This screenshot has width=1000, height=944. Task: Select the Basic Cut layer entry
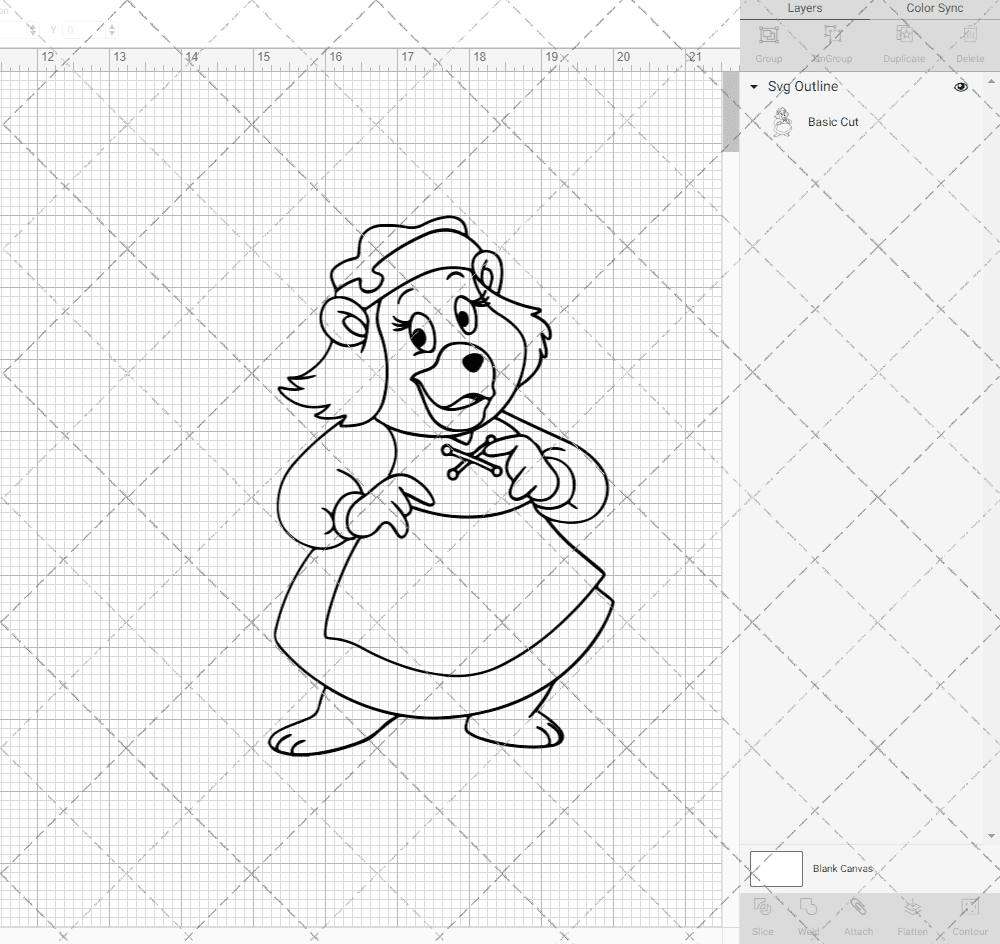[833, 121]
